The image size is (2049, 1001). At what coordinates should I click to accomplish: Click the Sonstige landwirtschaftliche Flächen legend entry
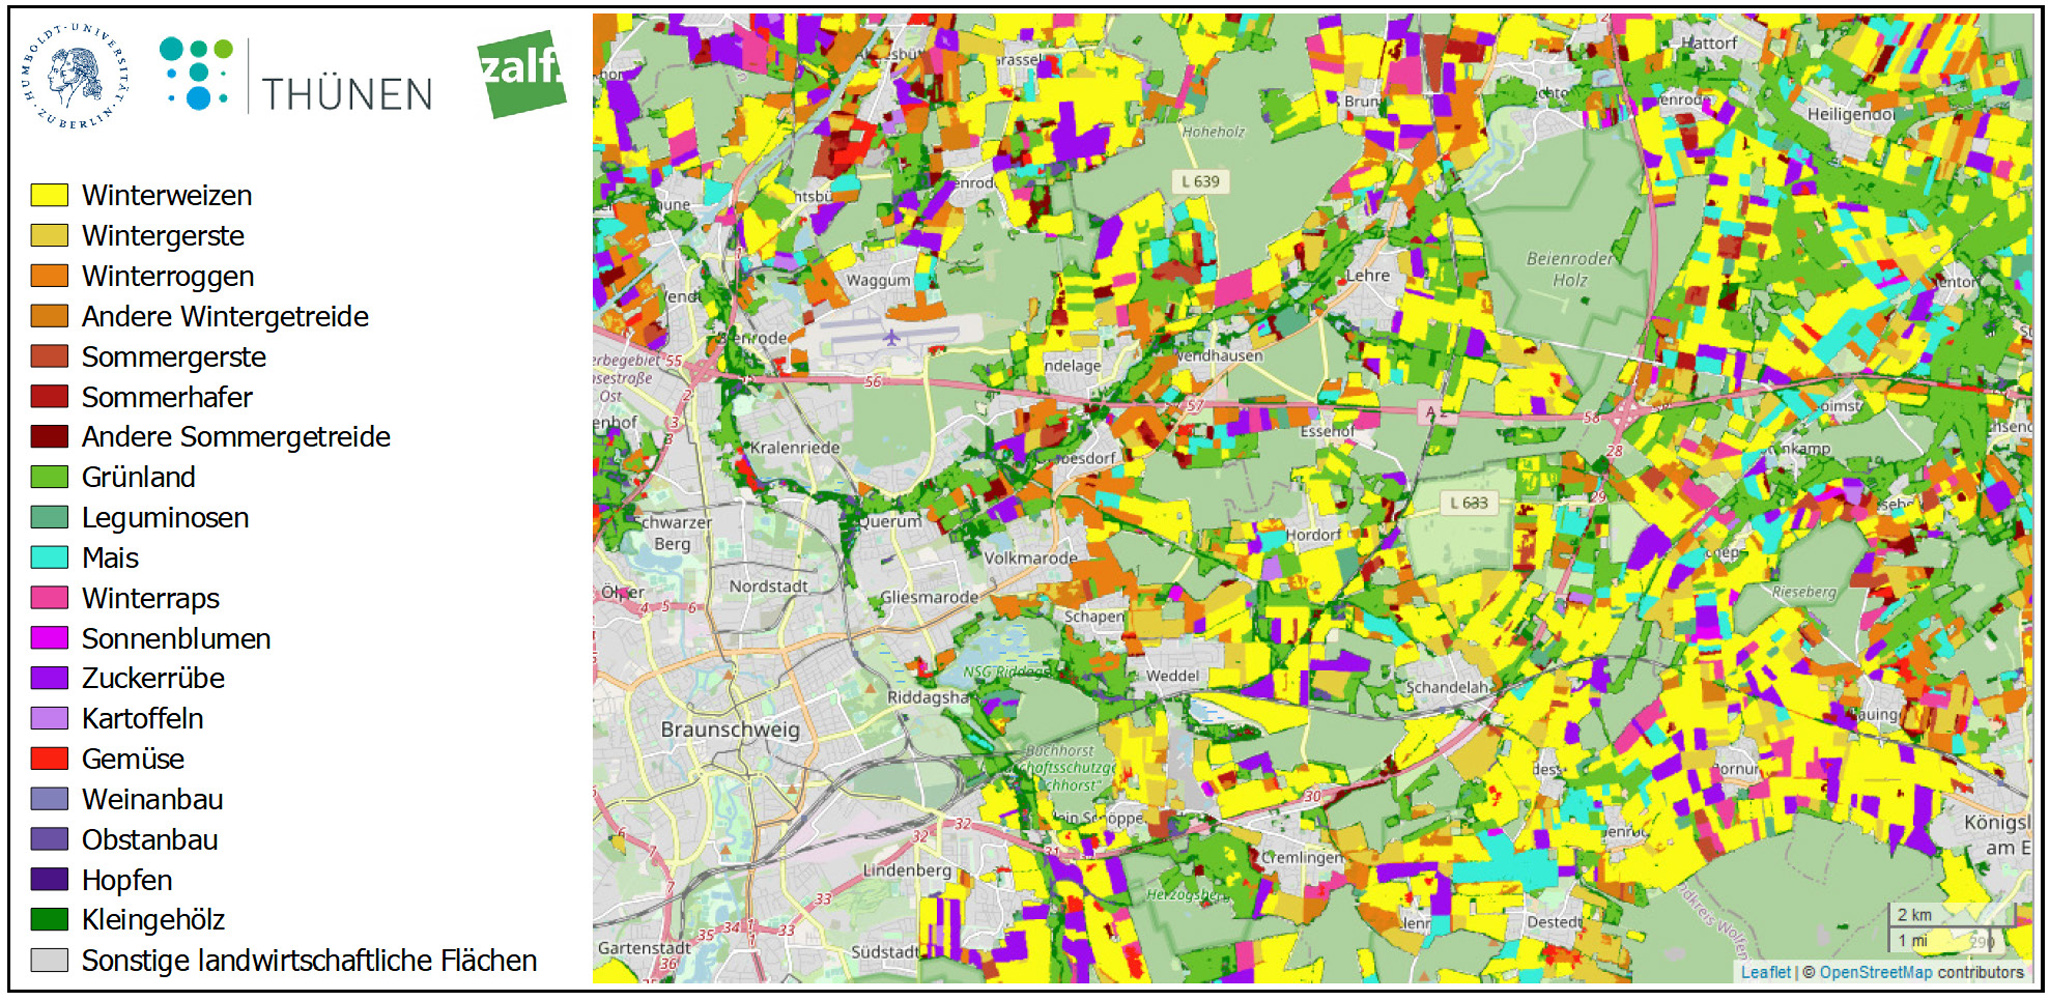point(308,961)
